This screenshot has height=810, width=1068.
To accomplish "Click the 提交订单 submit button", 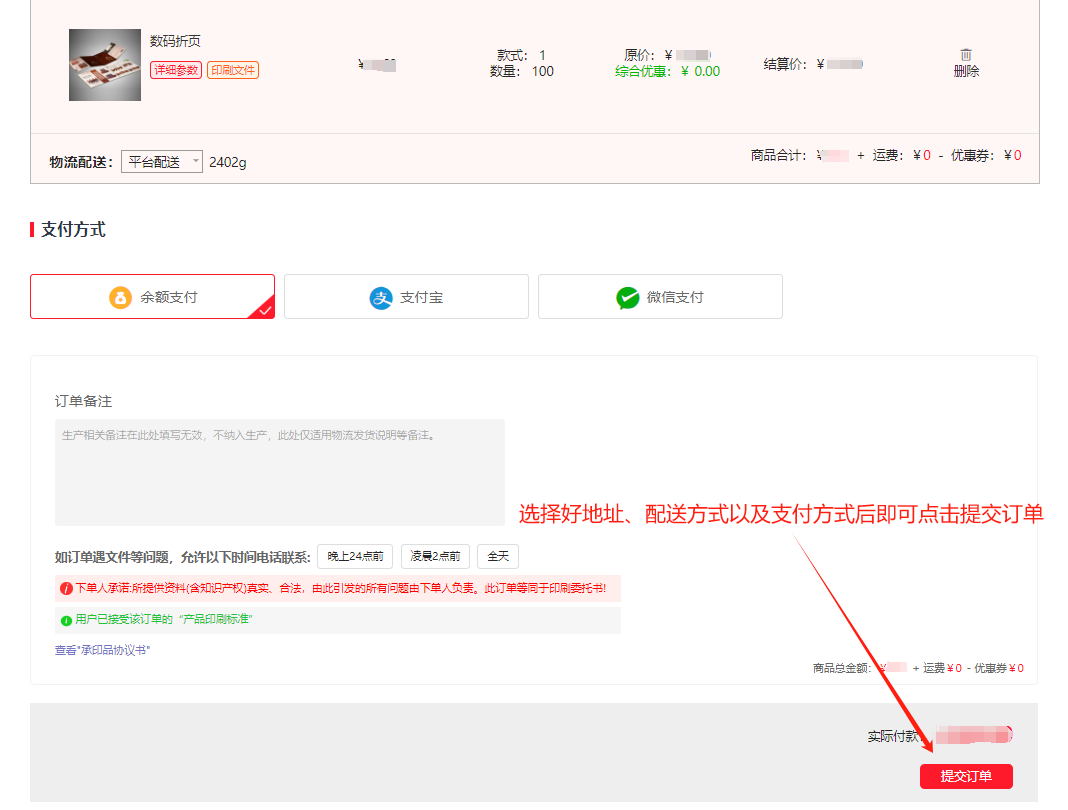I will click(x=966, y=777).
